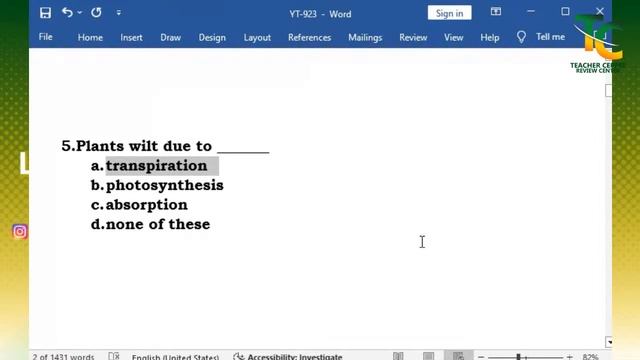Viewport: 640px width, 360px height.
Task: Click the Tell me lightbulb icon
Action: click(x=521, y=37)
